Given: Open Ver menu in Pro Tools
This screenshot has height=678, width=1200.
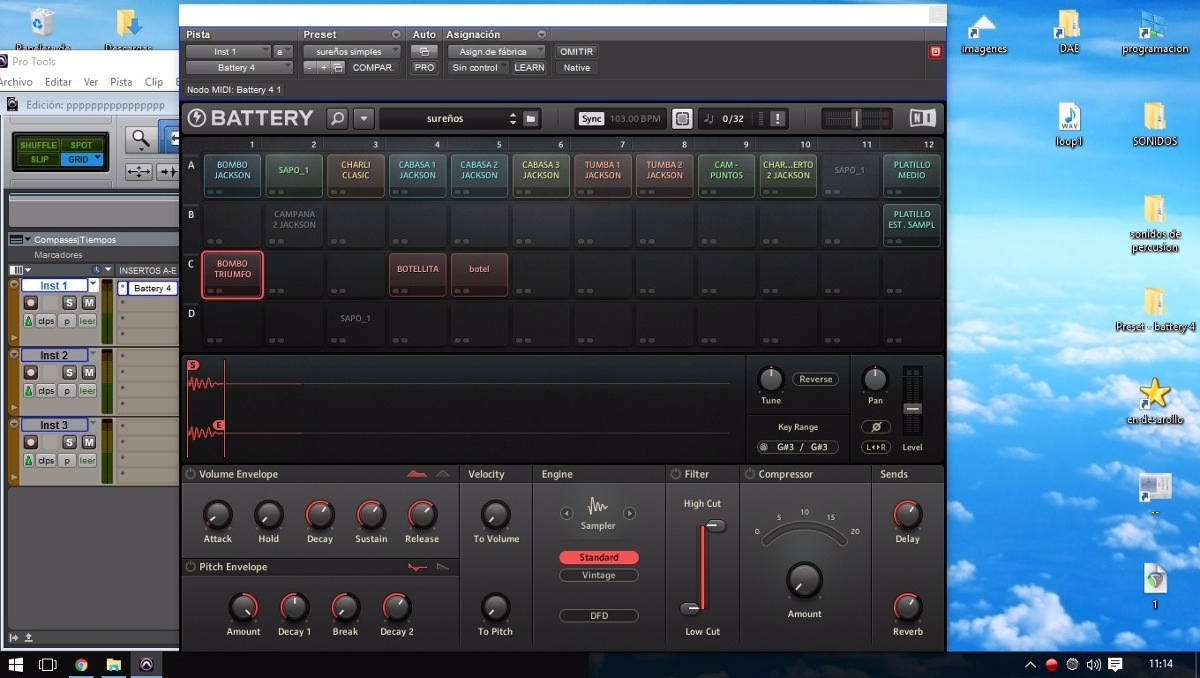Looking at the screenshot, I should (x=91, y=82).
